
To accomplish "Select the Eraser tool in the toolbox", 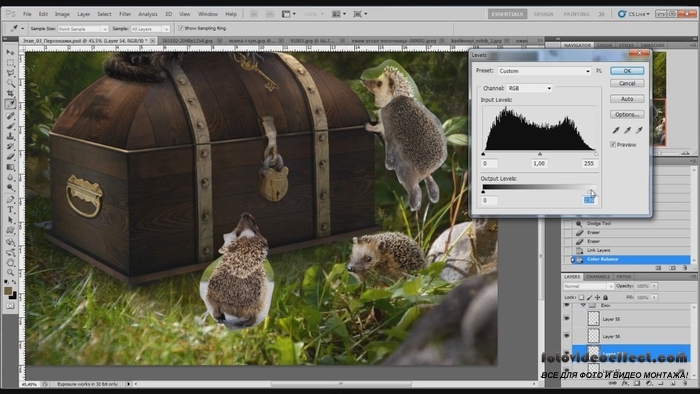I will coord(10,157).
